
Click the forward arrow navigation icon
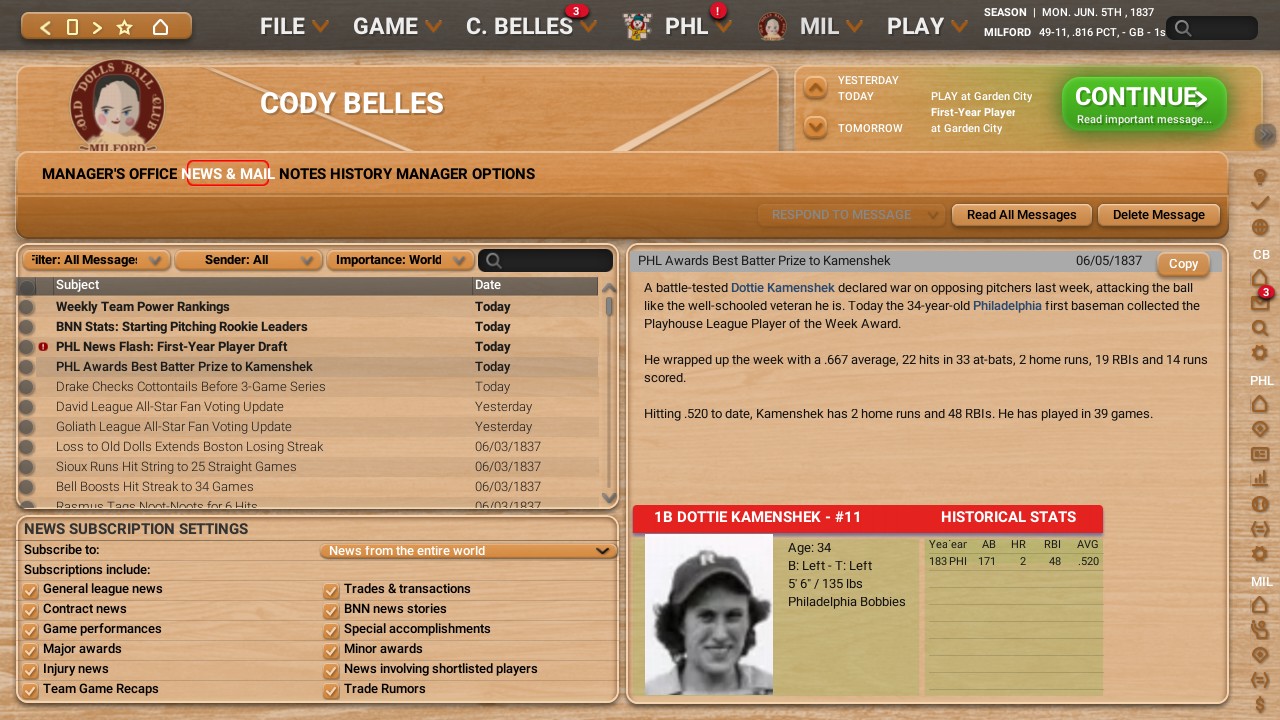click(x=97, y=27)
